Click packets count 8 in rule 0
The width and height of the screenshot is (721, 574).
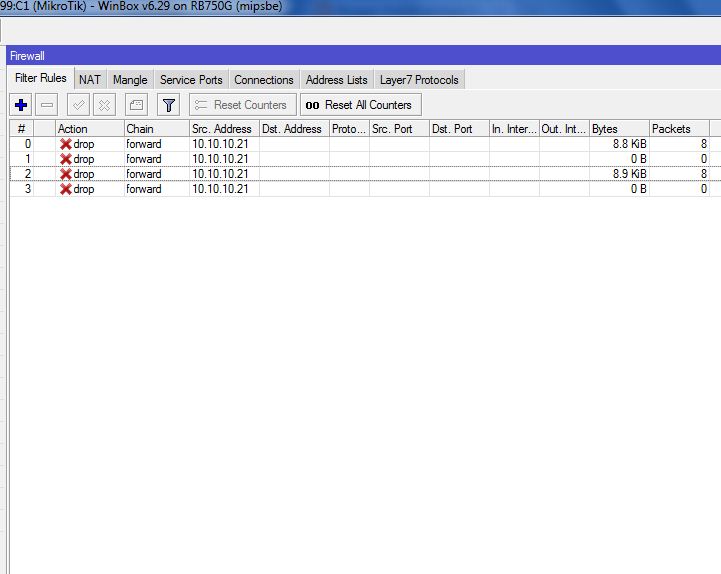(x=704, y=144)
